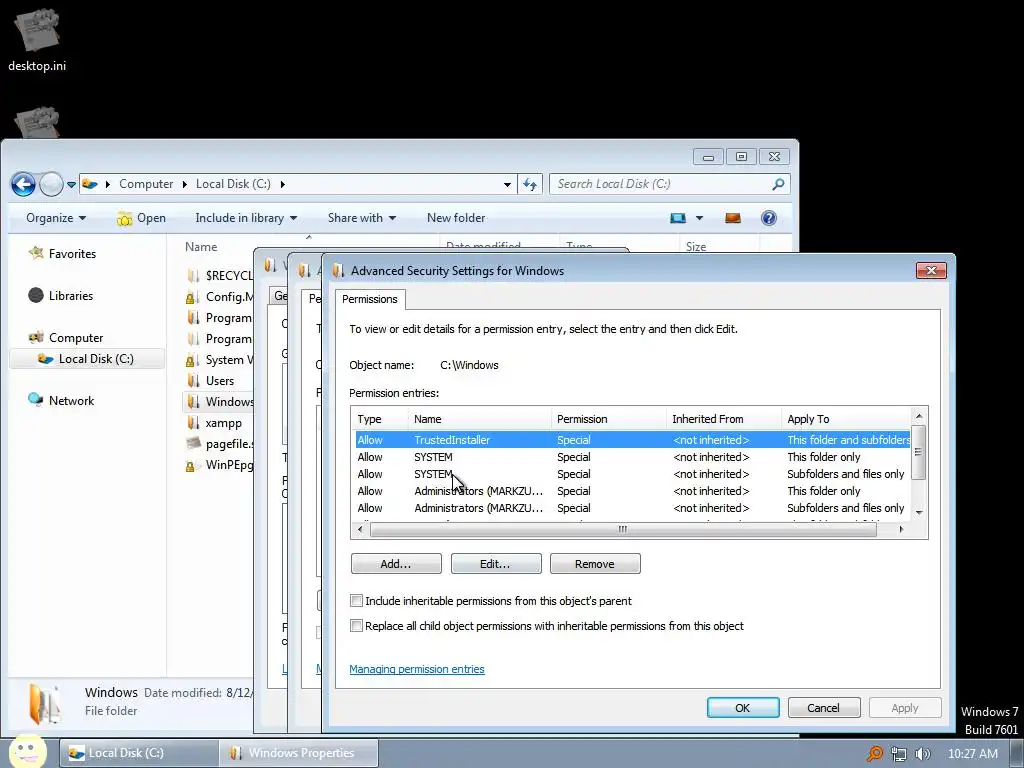Click permission list scroll up arrow
Viewport: 1024px width, 768px height.
tap(919, 416)
